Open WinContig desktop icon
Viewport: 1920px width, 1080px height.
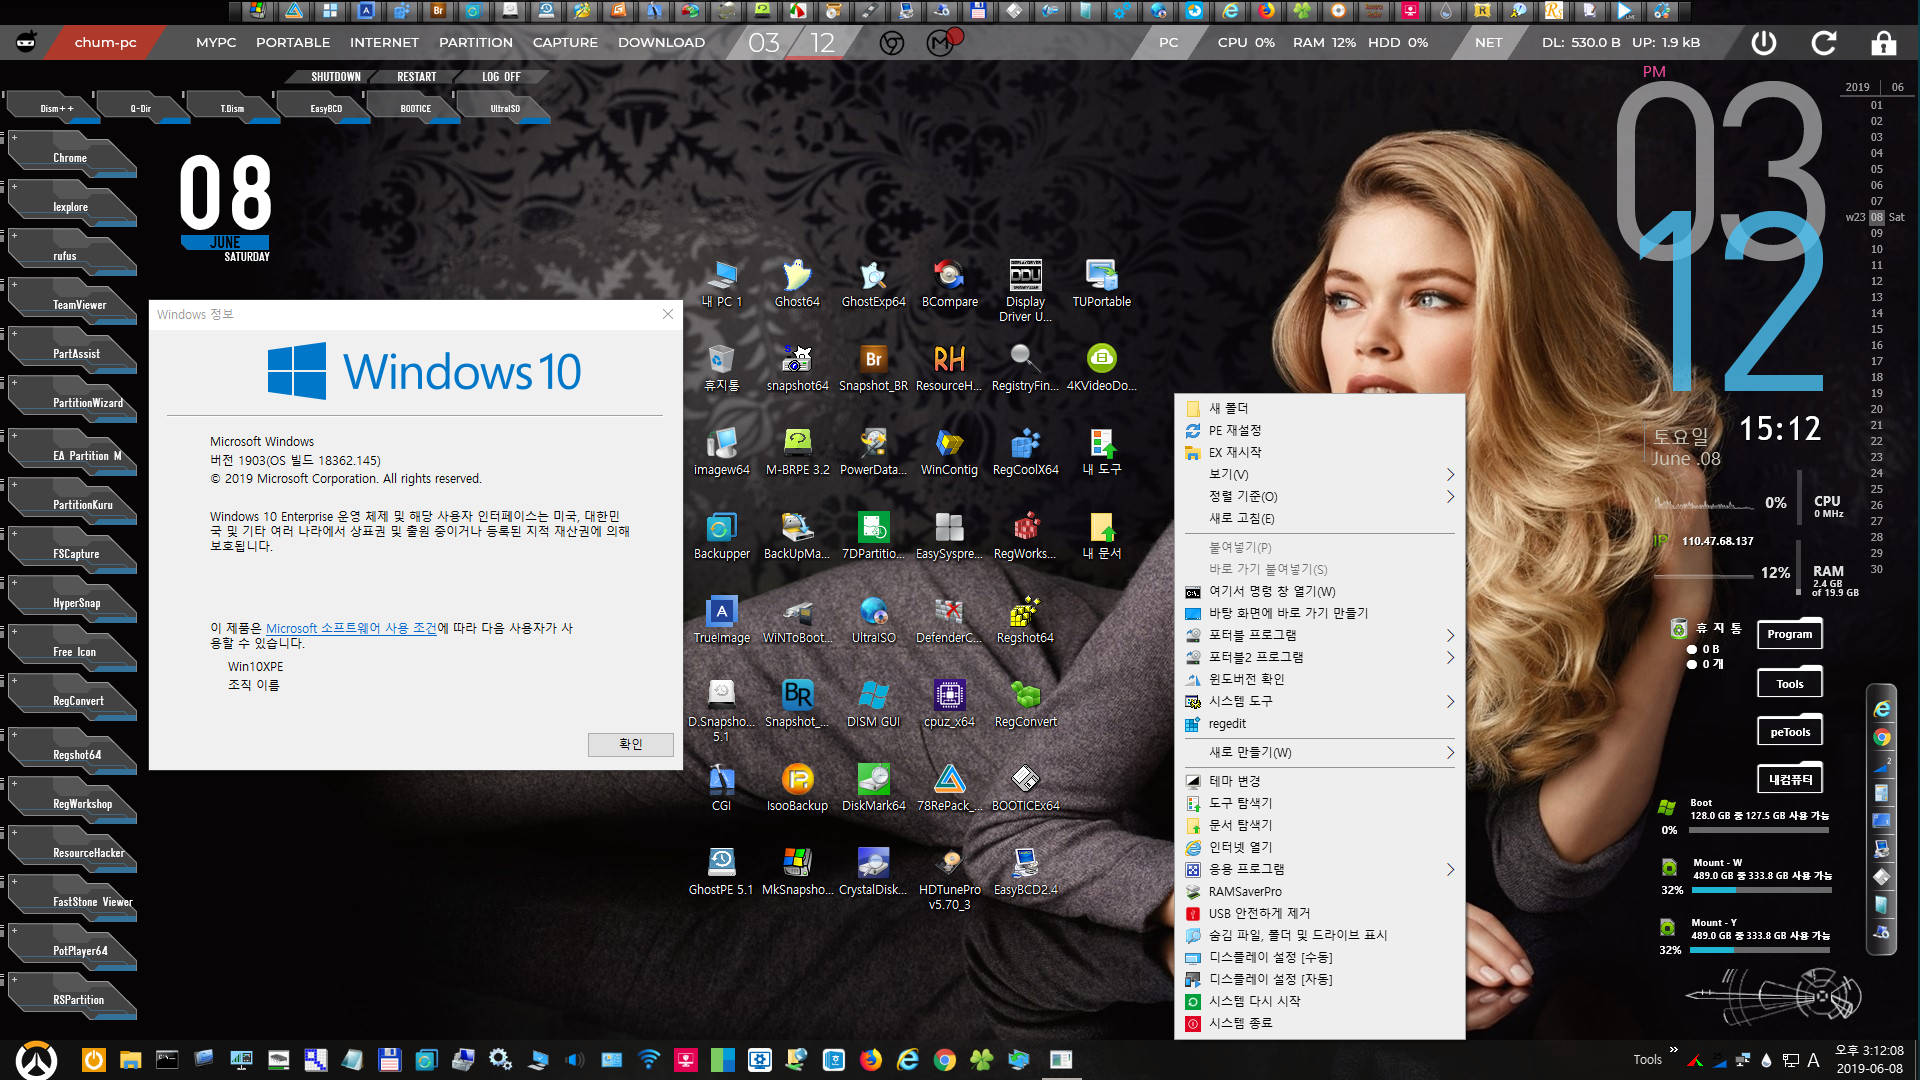(949, 452)
